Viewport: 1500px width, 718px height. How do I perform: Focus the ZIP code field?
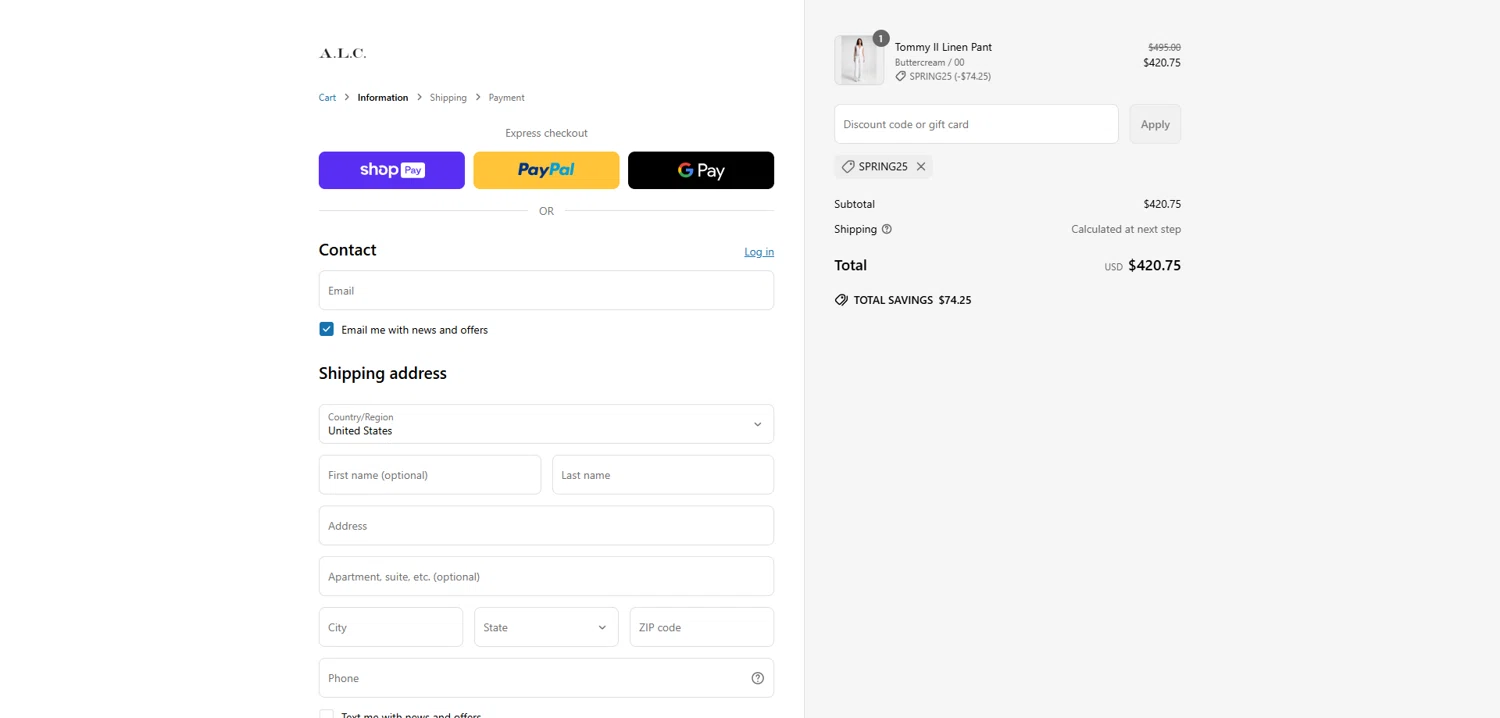[702, 627]
